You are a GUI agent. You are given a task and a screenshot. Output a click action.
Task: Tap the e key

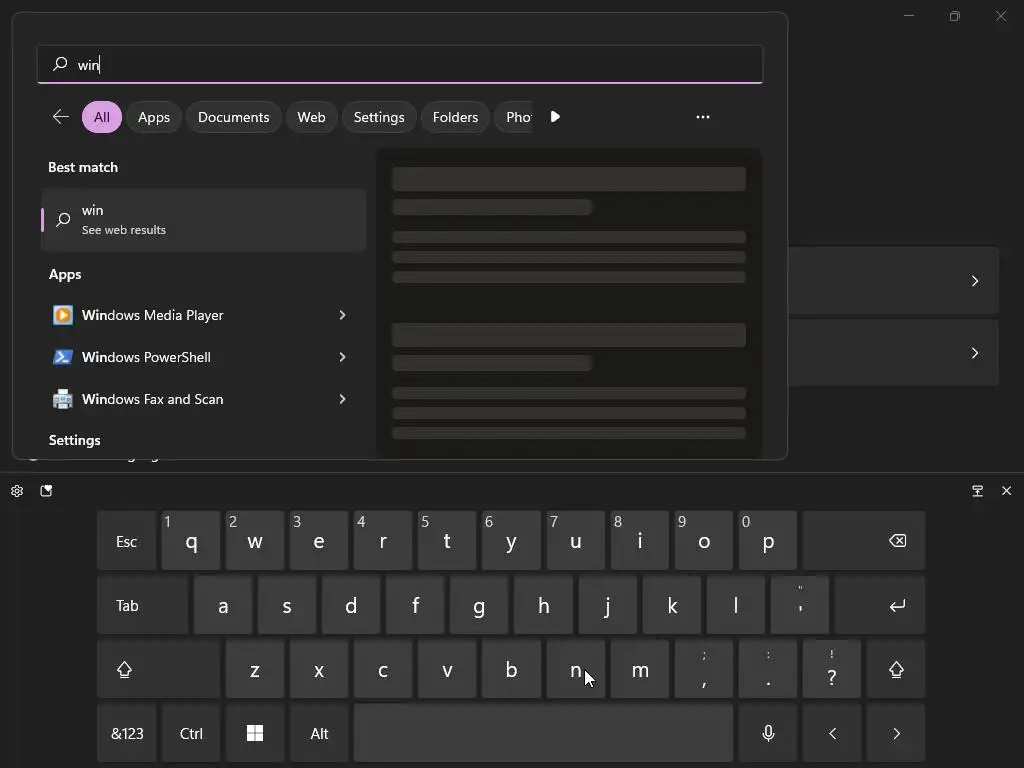click(x=319, y=541)
